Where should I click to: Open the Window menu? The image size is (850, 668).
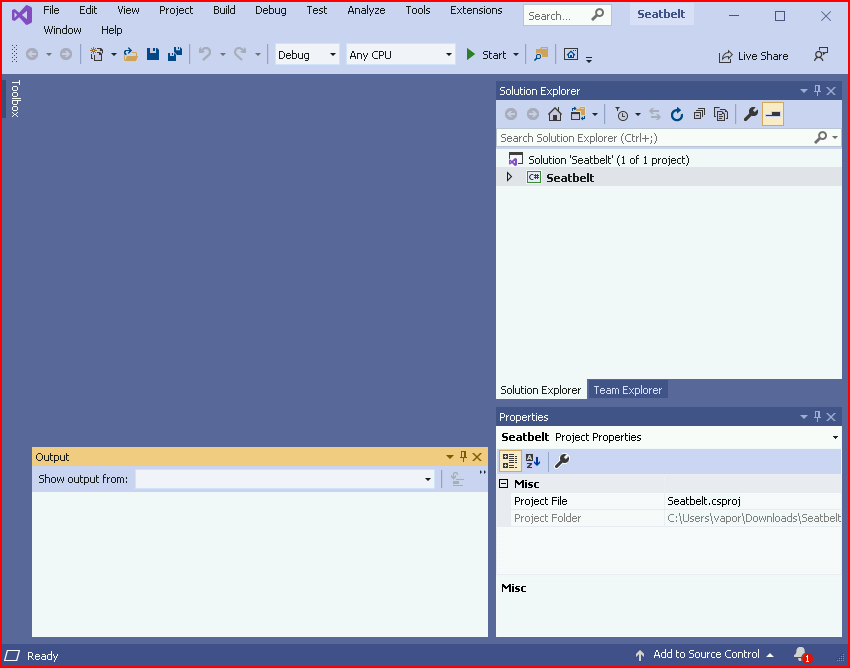62,30
